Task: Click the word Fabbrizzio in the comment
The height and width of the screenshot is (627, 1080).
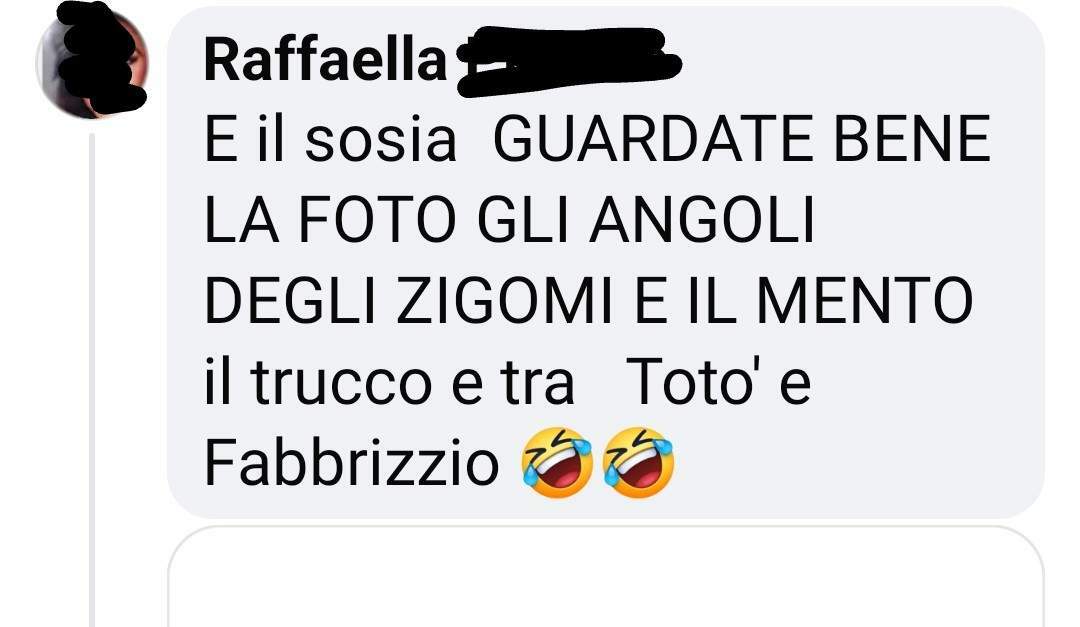Action: pos(351,463)
